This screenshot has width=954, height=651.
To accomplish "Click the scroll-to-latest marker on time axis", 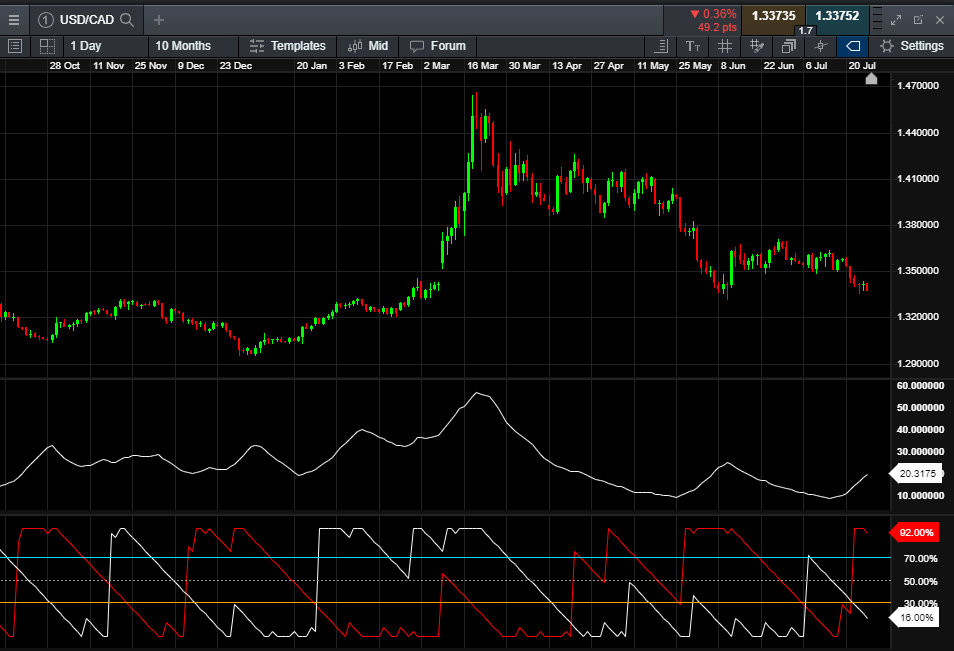I will 871,78.
